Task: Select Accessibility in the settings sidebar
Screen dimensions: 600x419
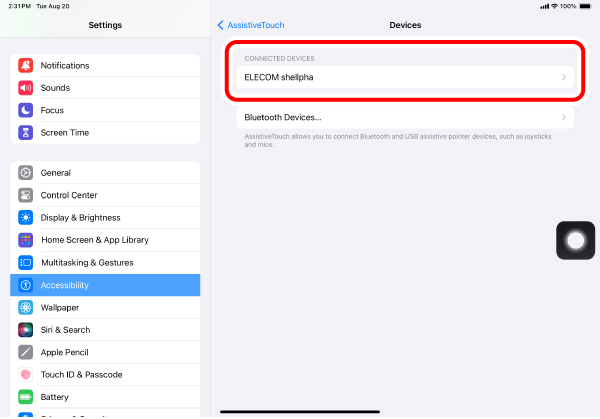Action: 105,285
